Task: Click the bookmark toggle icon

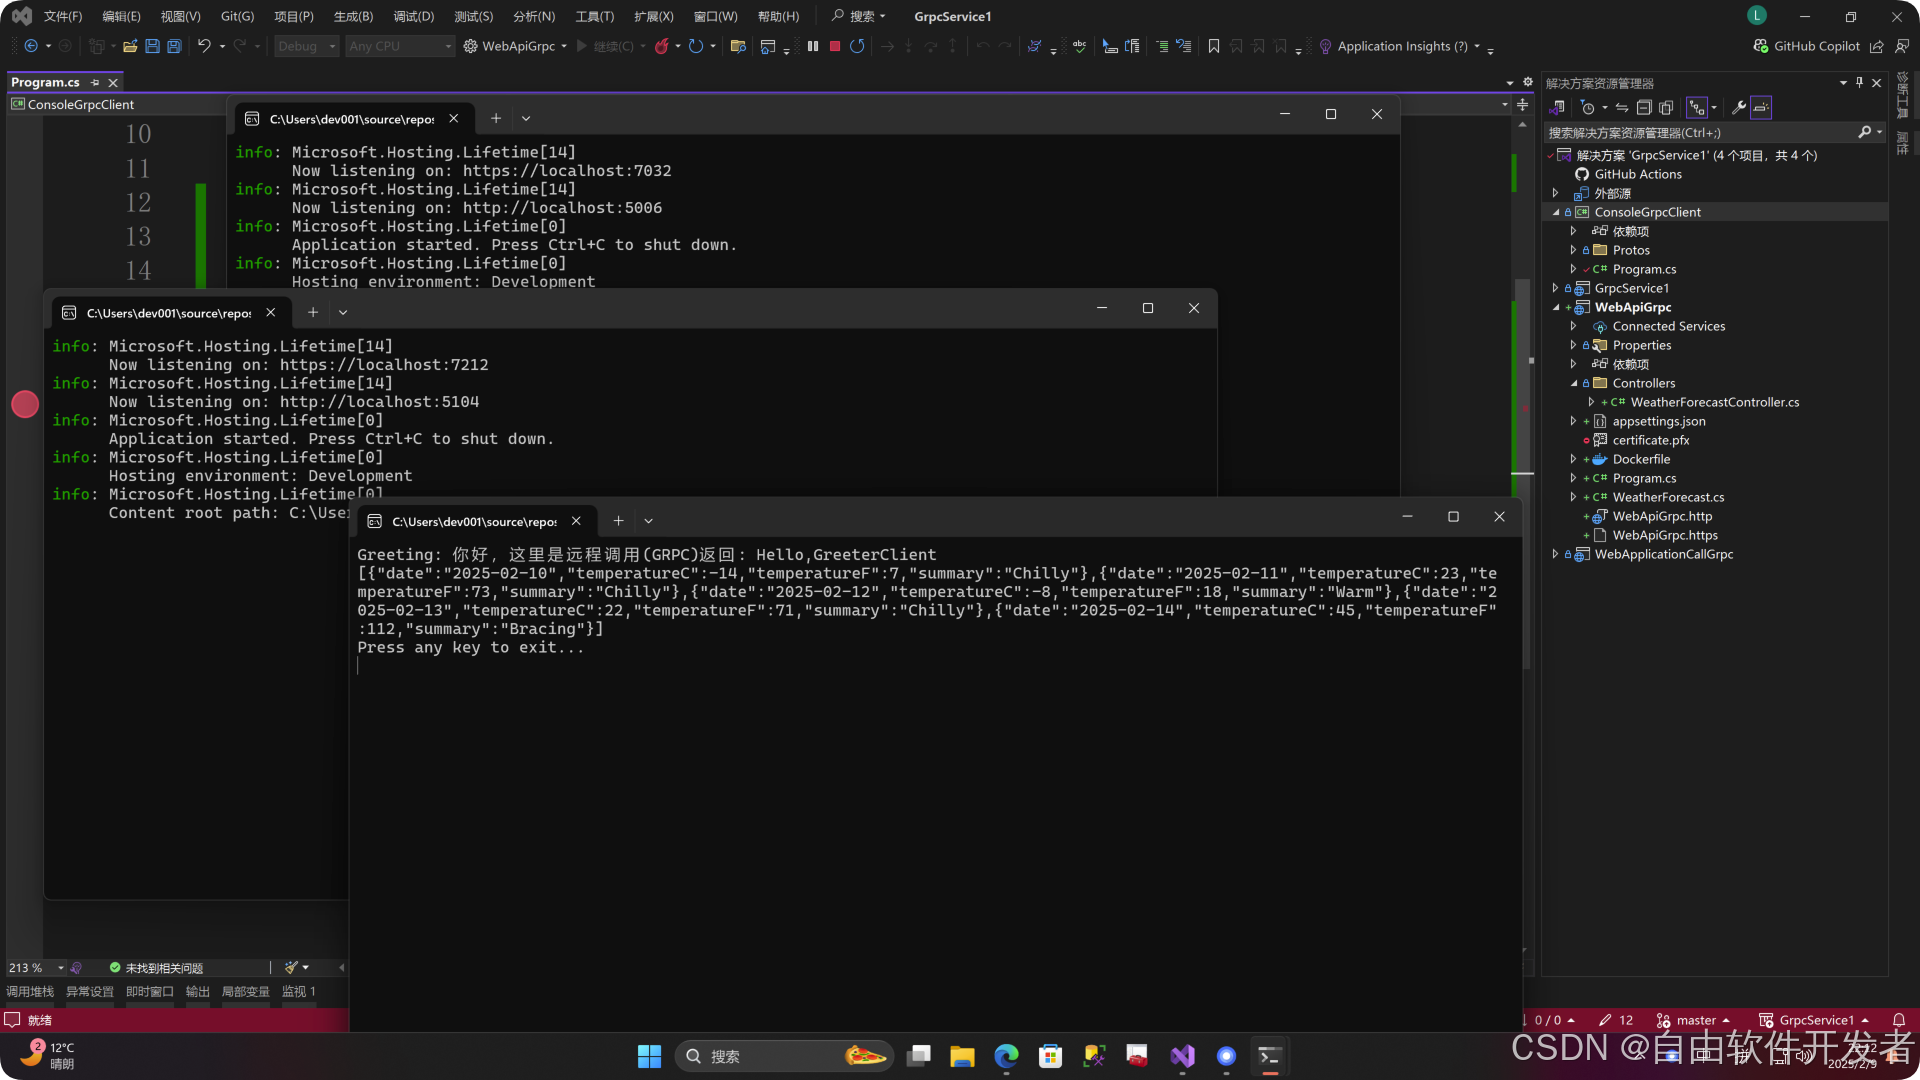Action: (1214, 46)
